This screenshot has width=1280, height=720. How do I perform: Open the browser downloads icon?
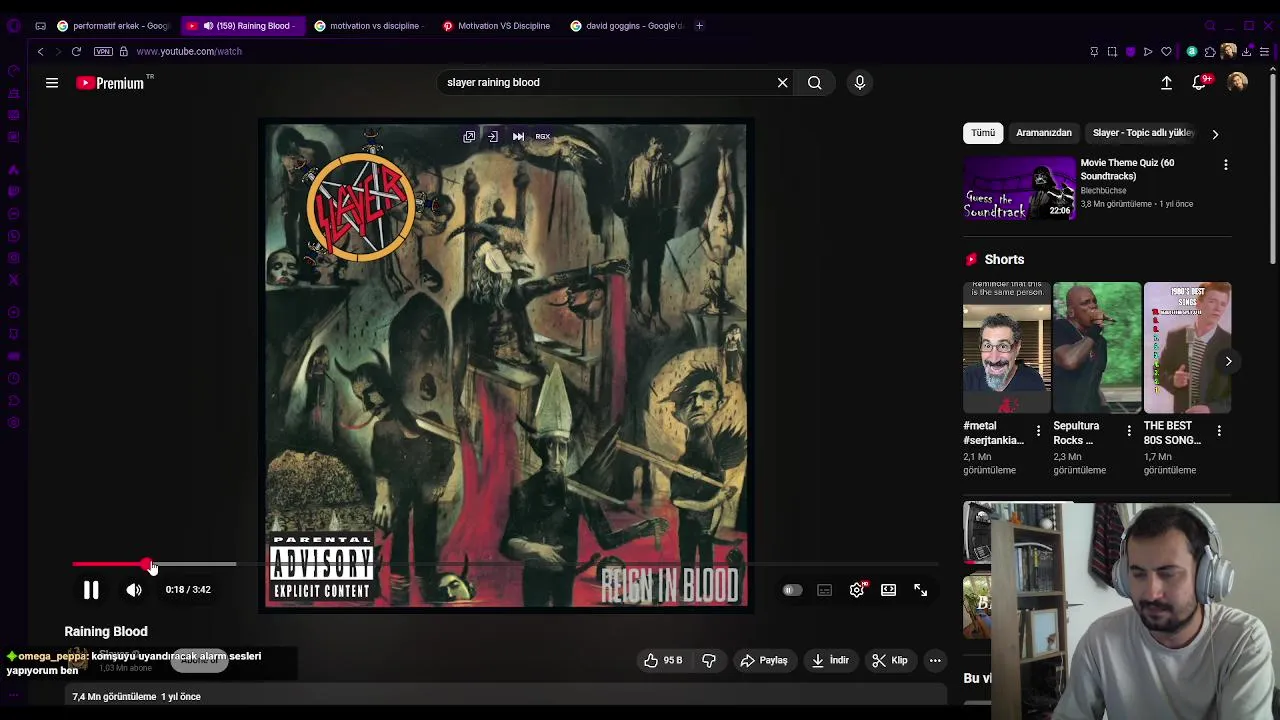[1246, 51]
